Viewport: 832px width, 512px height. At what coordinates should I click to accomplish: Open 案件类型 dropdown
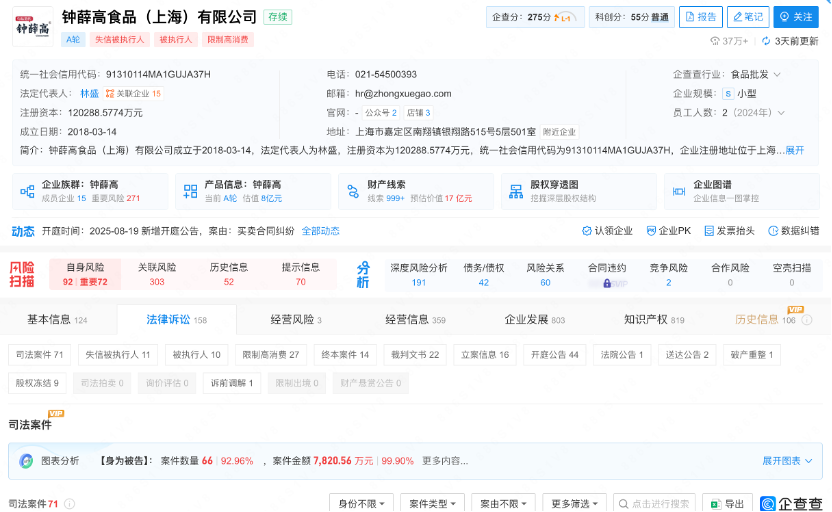pyautogui.click(x=432, y=504)
